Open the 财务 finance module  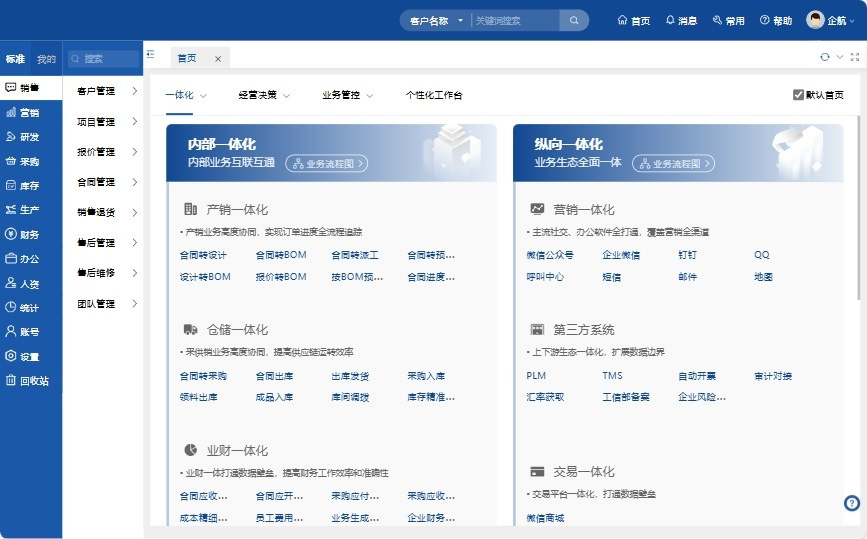23,234
